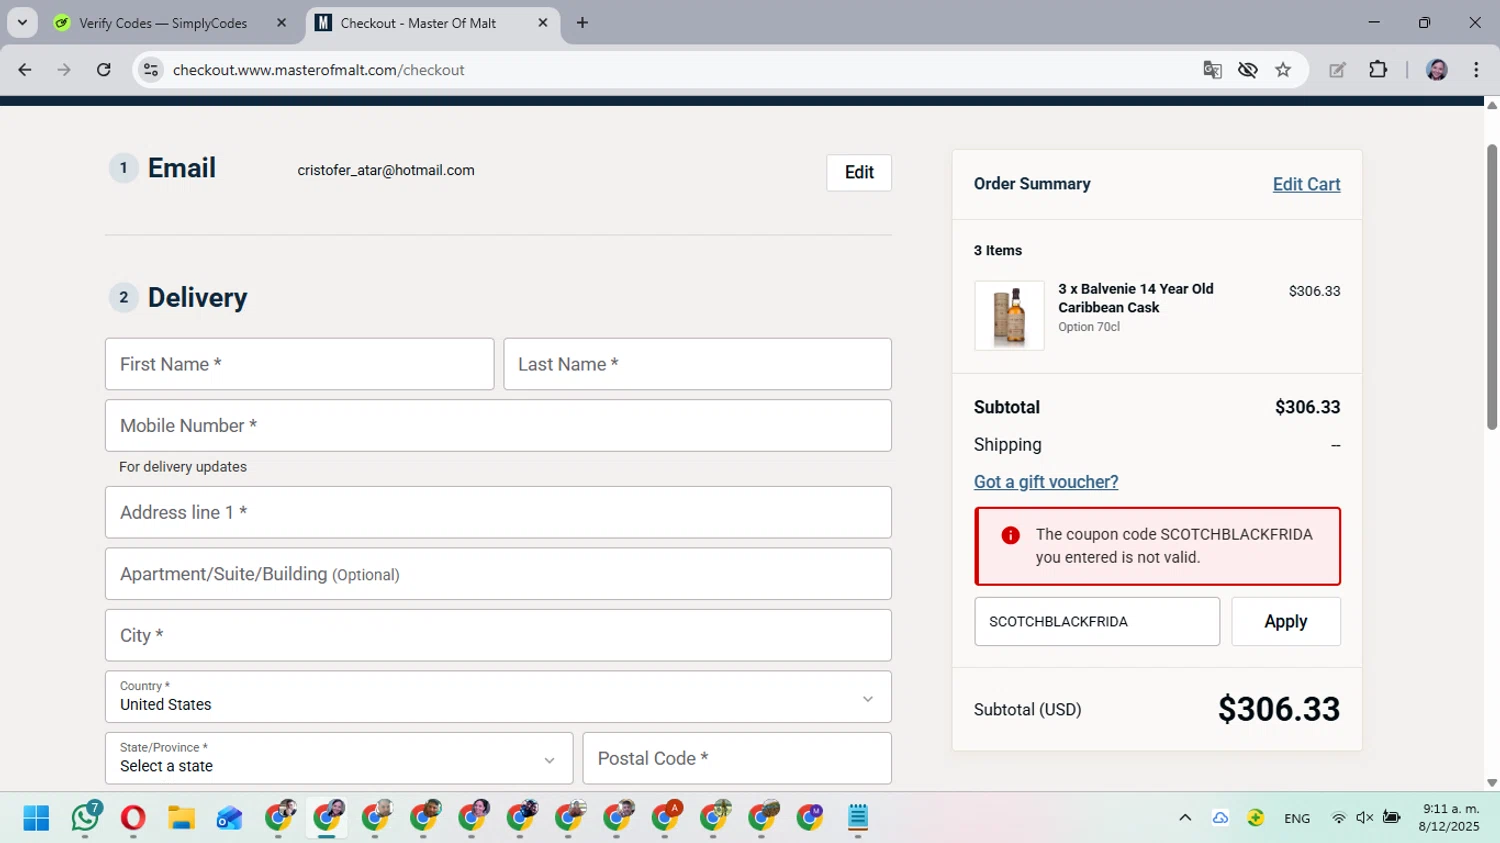Click the page vertical scrollbar thumb
The width and height of the screenshot is (1500, 843).
pos(1492,288)
